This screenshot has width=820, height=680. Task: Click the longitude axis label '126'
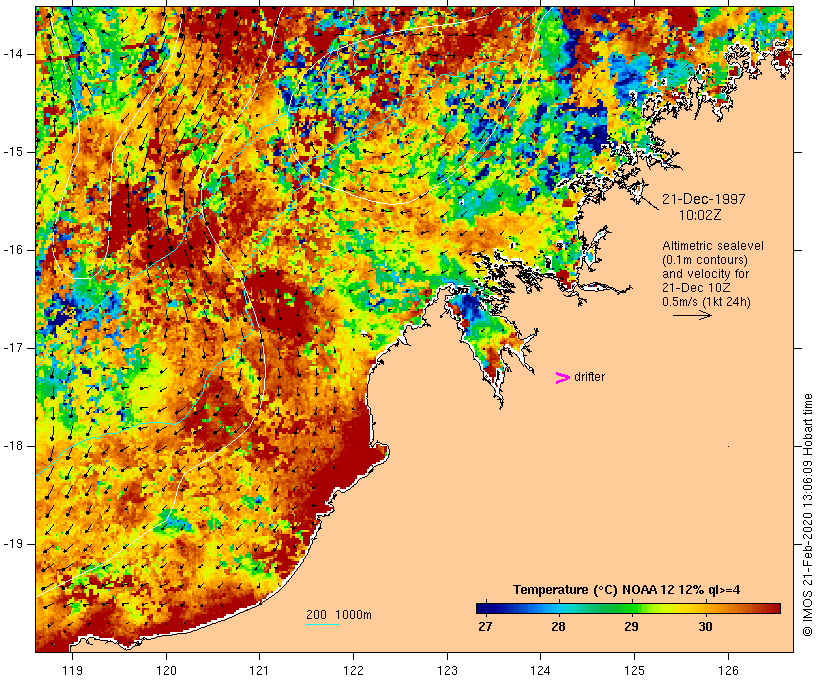pyautogui.click(x=728, y=670)
